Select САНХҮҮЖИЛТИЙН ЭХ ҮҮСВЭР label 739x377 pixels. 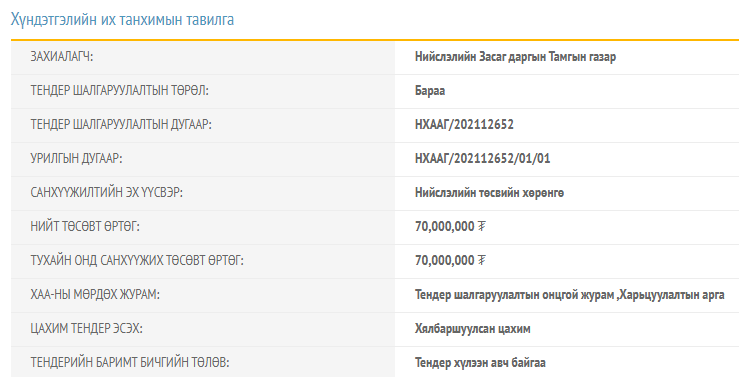(x=106, y=192)
